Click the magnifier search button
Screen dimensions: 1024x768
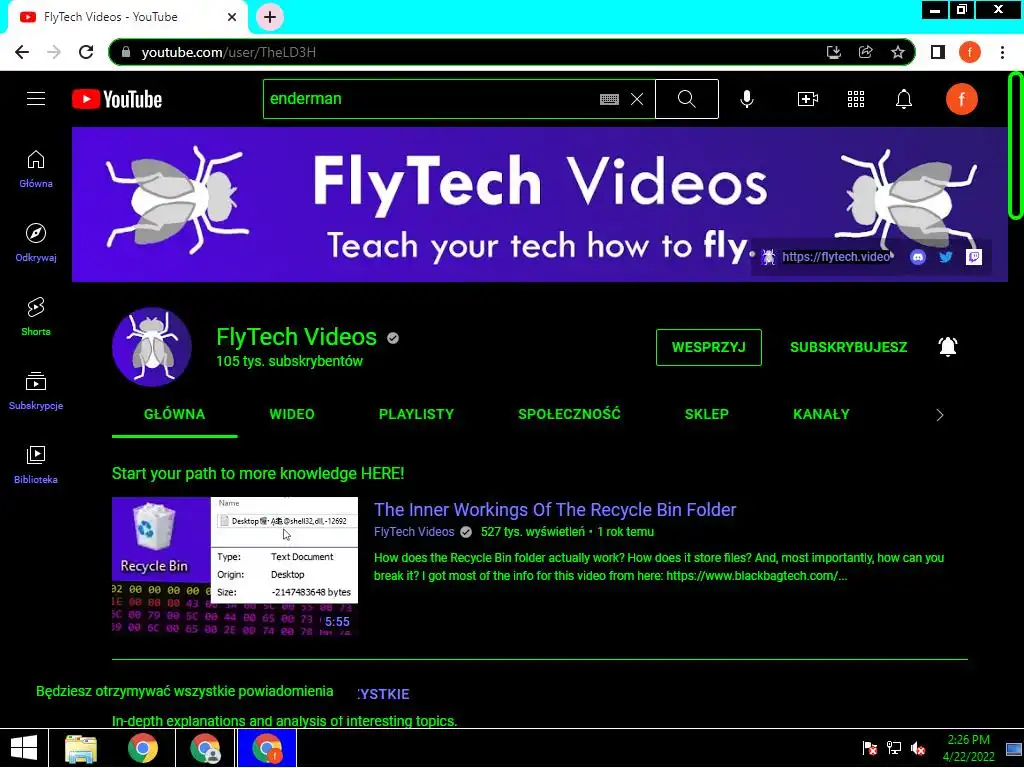[686, 99]
